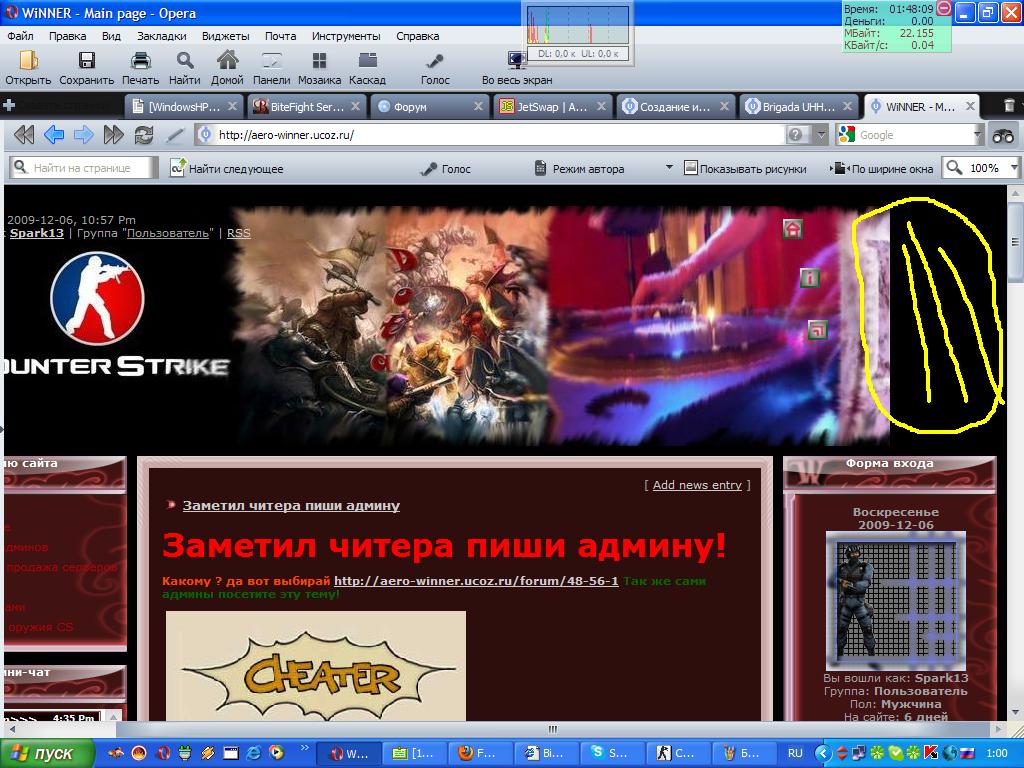Click the horizontal page scrollbar thumb

pyautogui.click(x=552, y=729)
